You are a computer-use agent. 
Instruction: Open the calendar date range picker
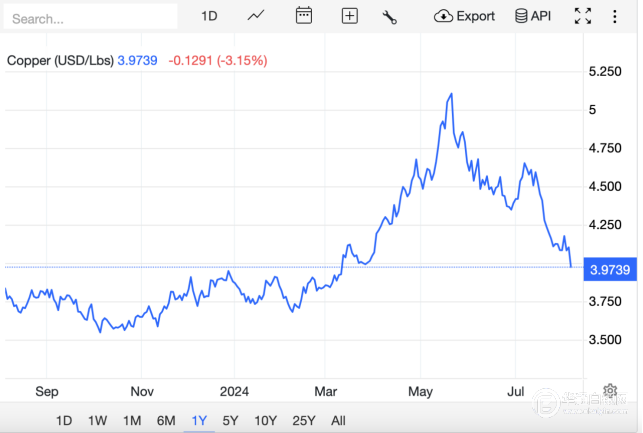click(x=304, y=16)
